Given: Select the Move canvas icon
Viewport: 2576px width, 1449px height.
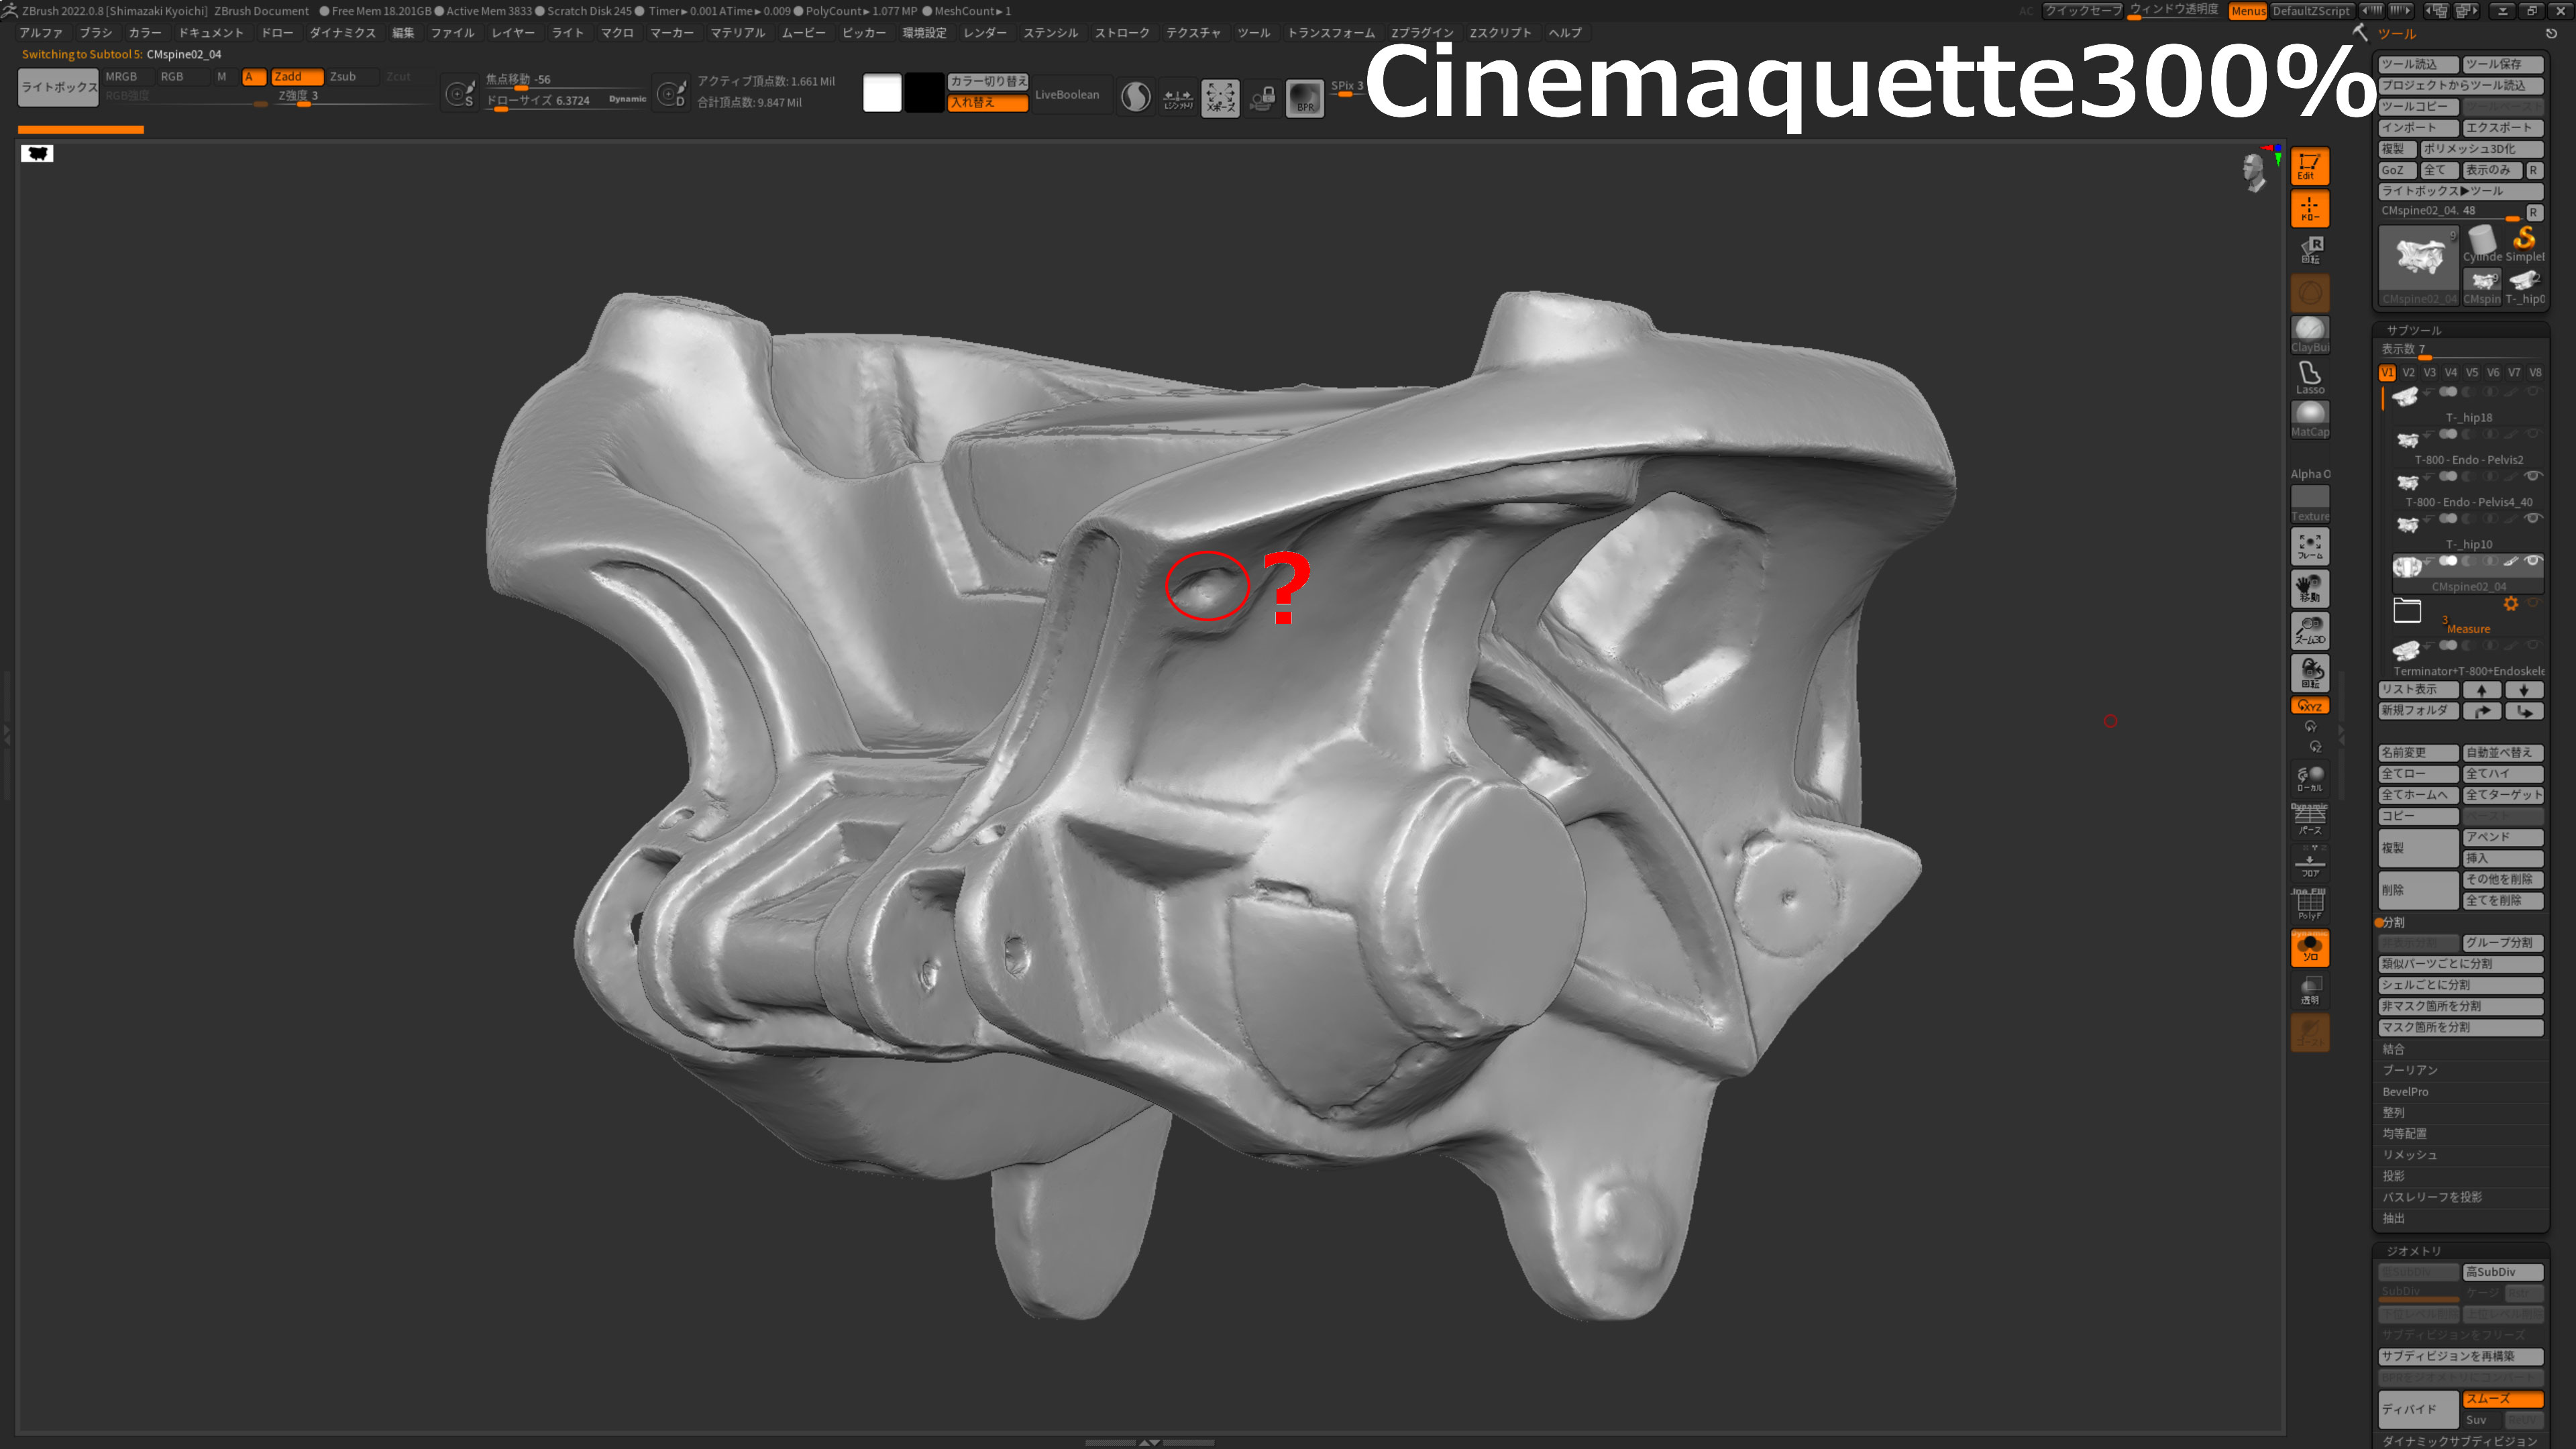Looking at the screenshot, I should click(2309, 588).
